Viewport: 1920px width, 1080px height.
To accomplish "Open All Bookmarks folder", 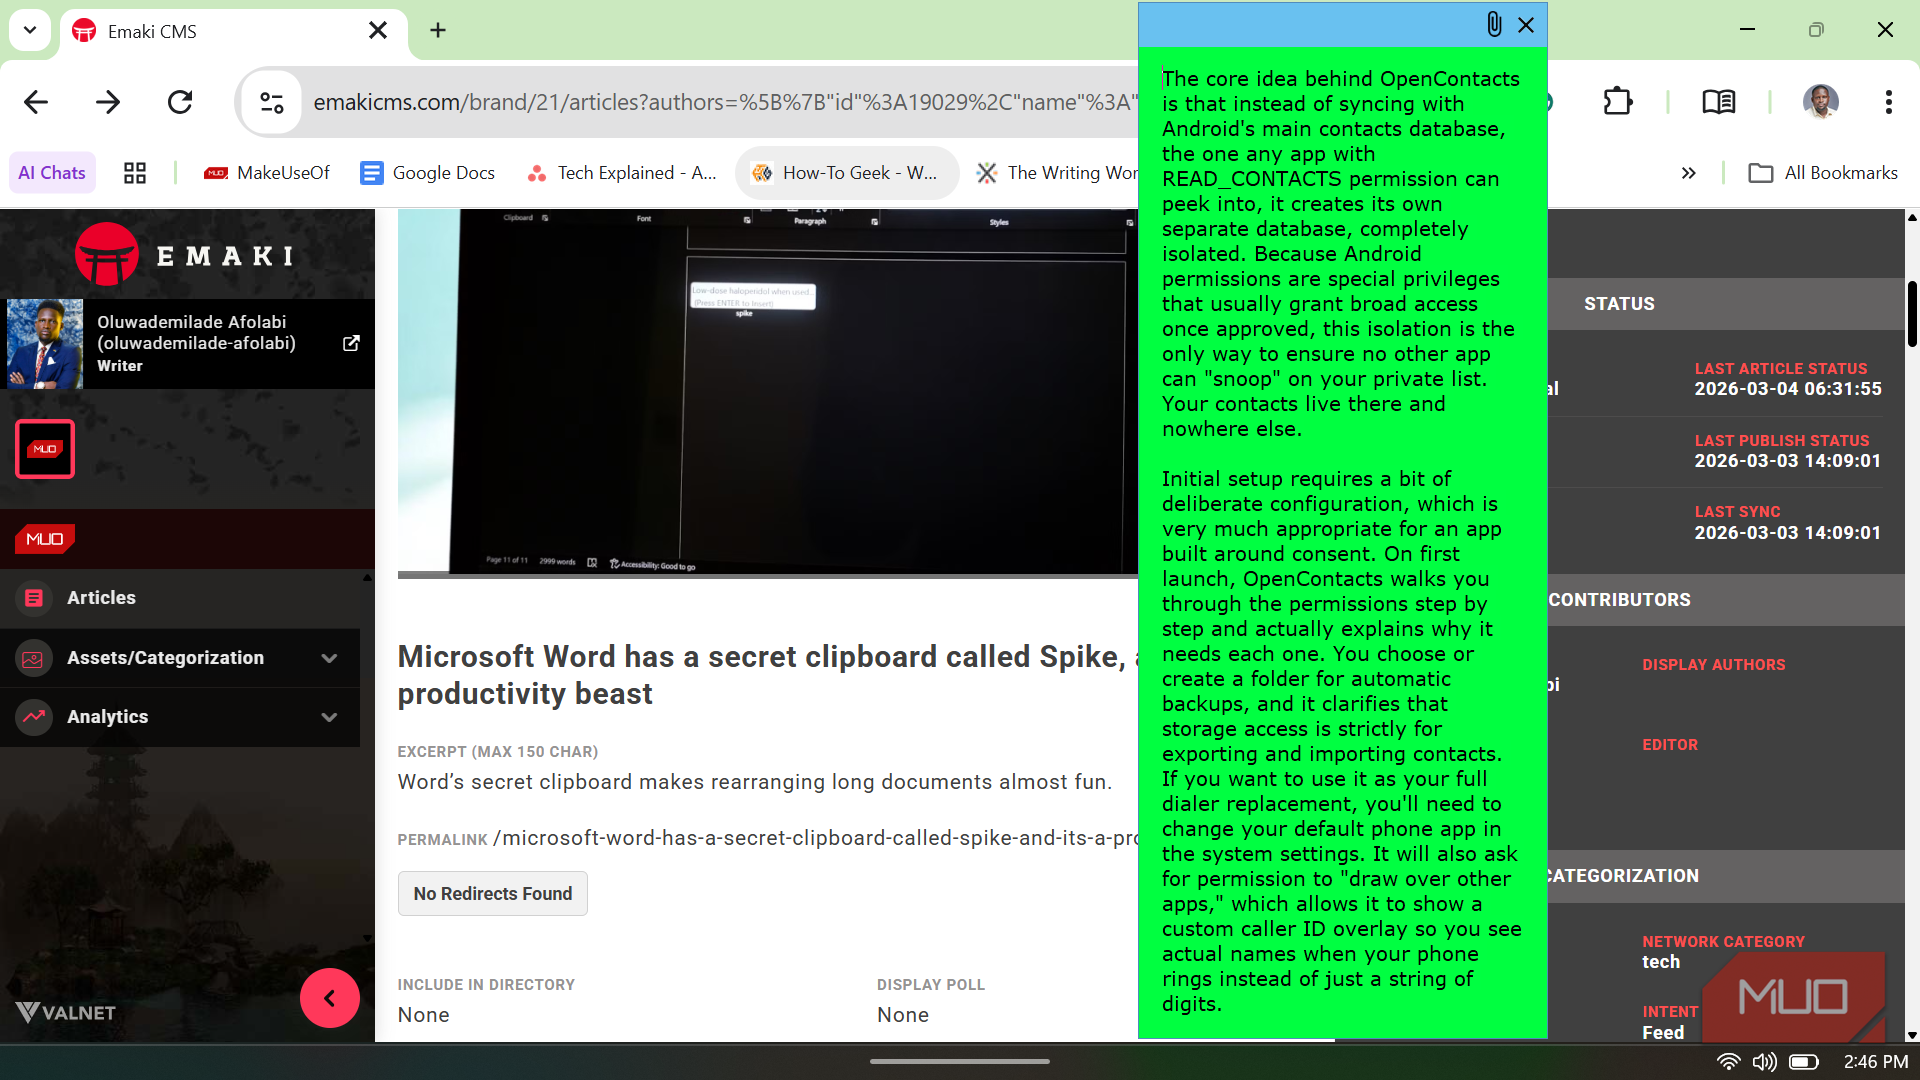I will point(1822,173).
